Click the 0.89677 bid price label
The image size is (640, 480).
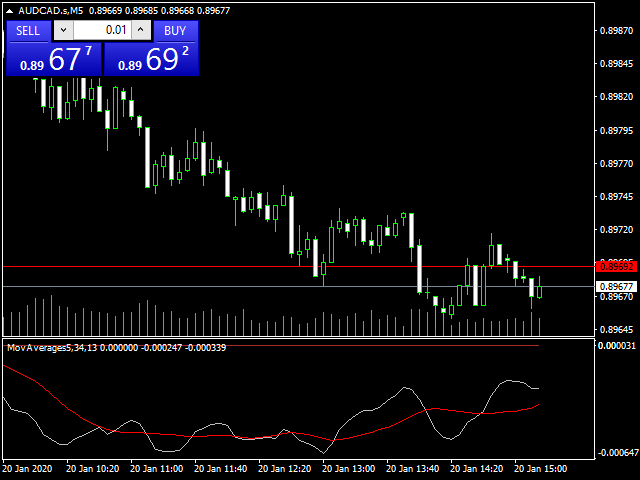(617, 287)
